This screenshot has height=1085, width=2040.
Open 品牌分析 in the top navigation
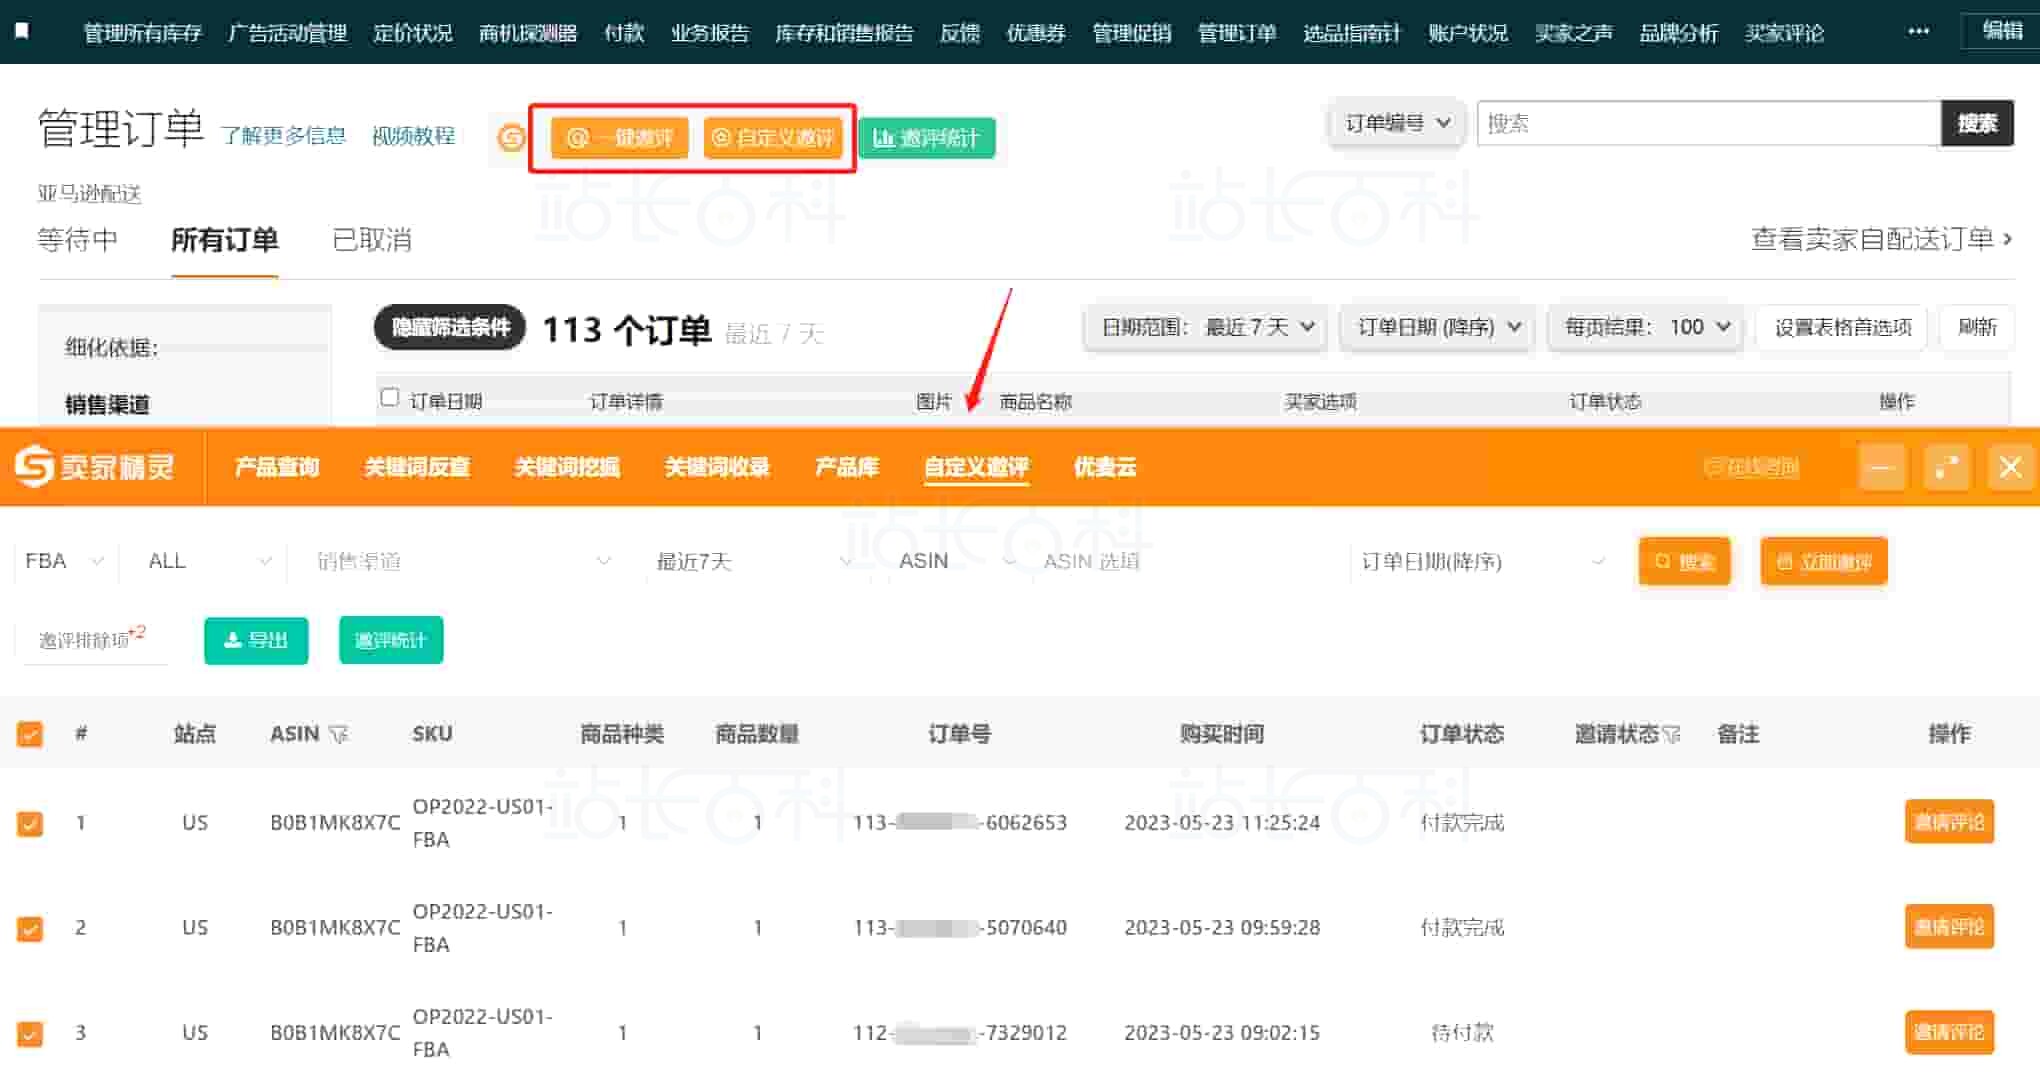coord(1679,33)
